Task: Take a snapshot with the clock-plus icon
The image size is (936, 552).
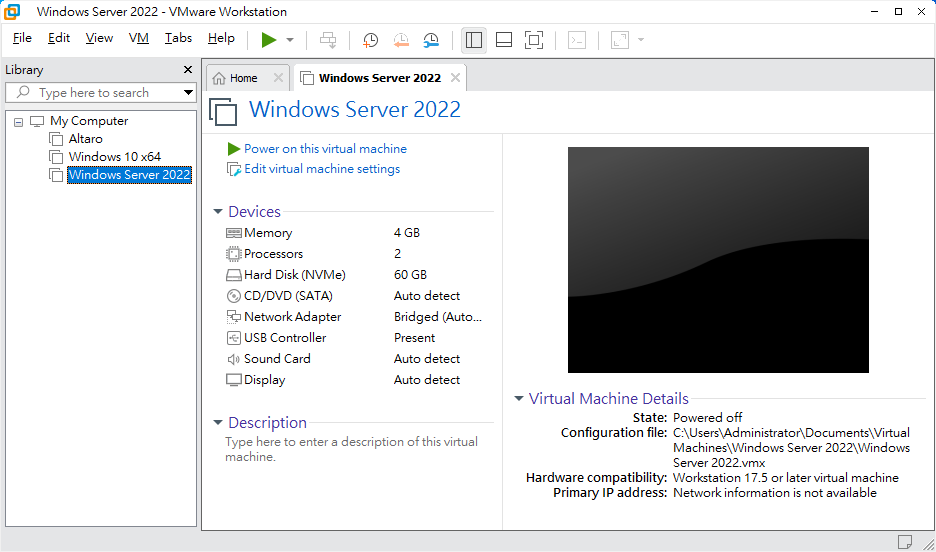Action: 370,40
